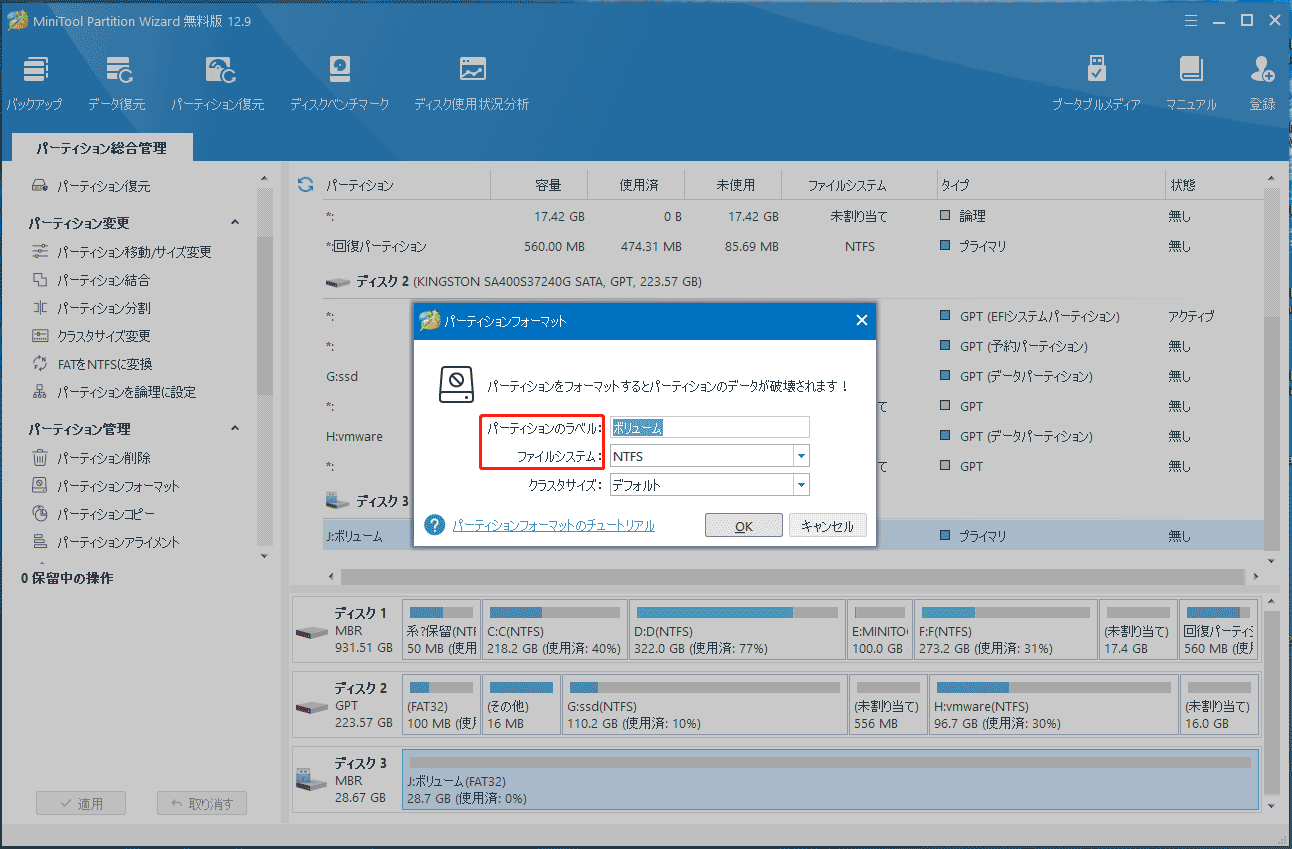Refresh the partition list with the reload icon

click(x=306, y=185)
